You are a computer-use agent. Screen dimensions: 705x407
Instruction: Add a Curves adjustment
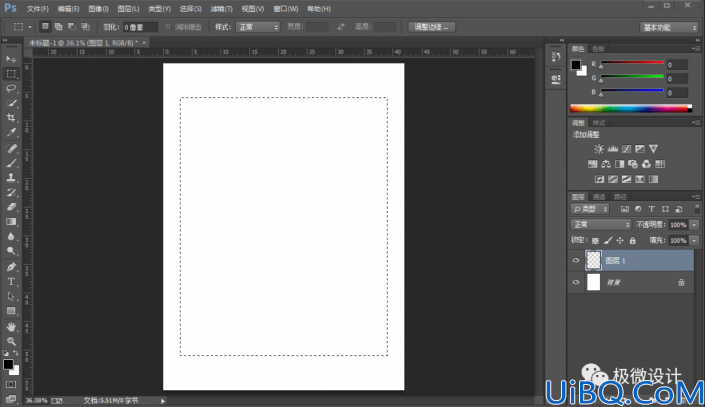click(626, 149)
